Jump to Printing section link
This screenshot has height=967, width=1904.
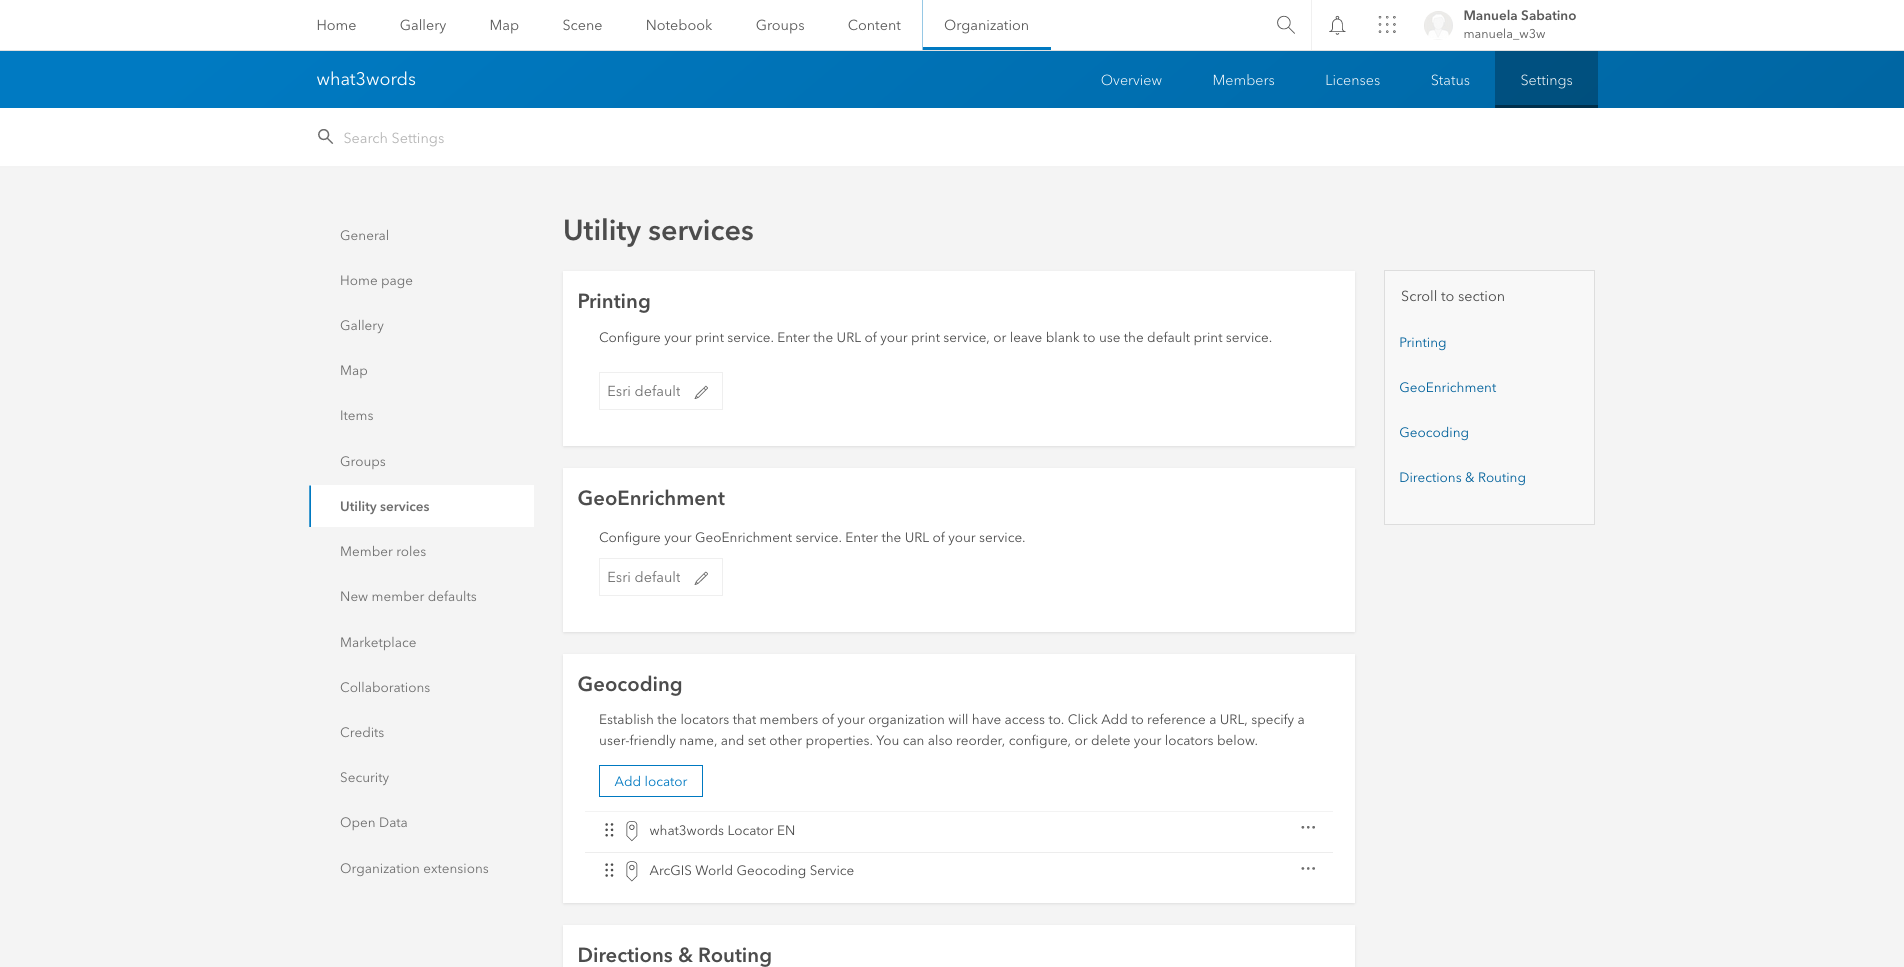pyautogui.click(x=1422, y=343)
